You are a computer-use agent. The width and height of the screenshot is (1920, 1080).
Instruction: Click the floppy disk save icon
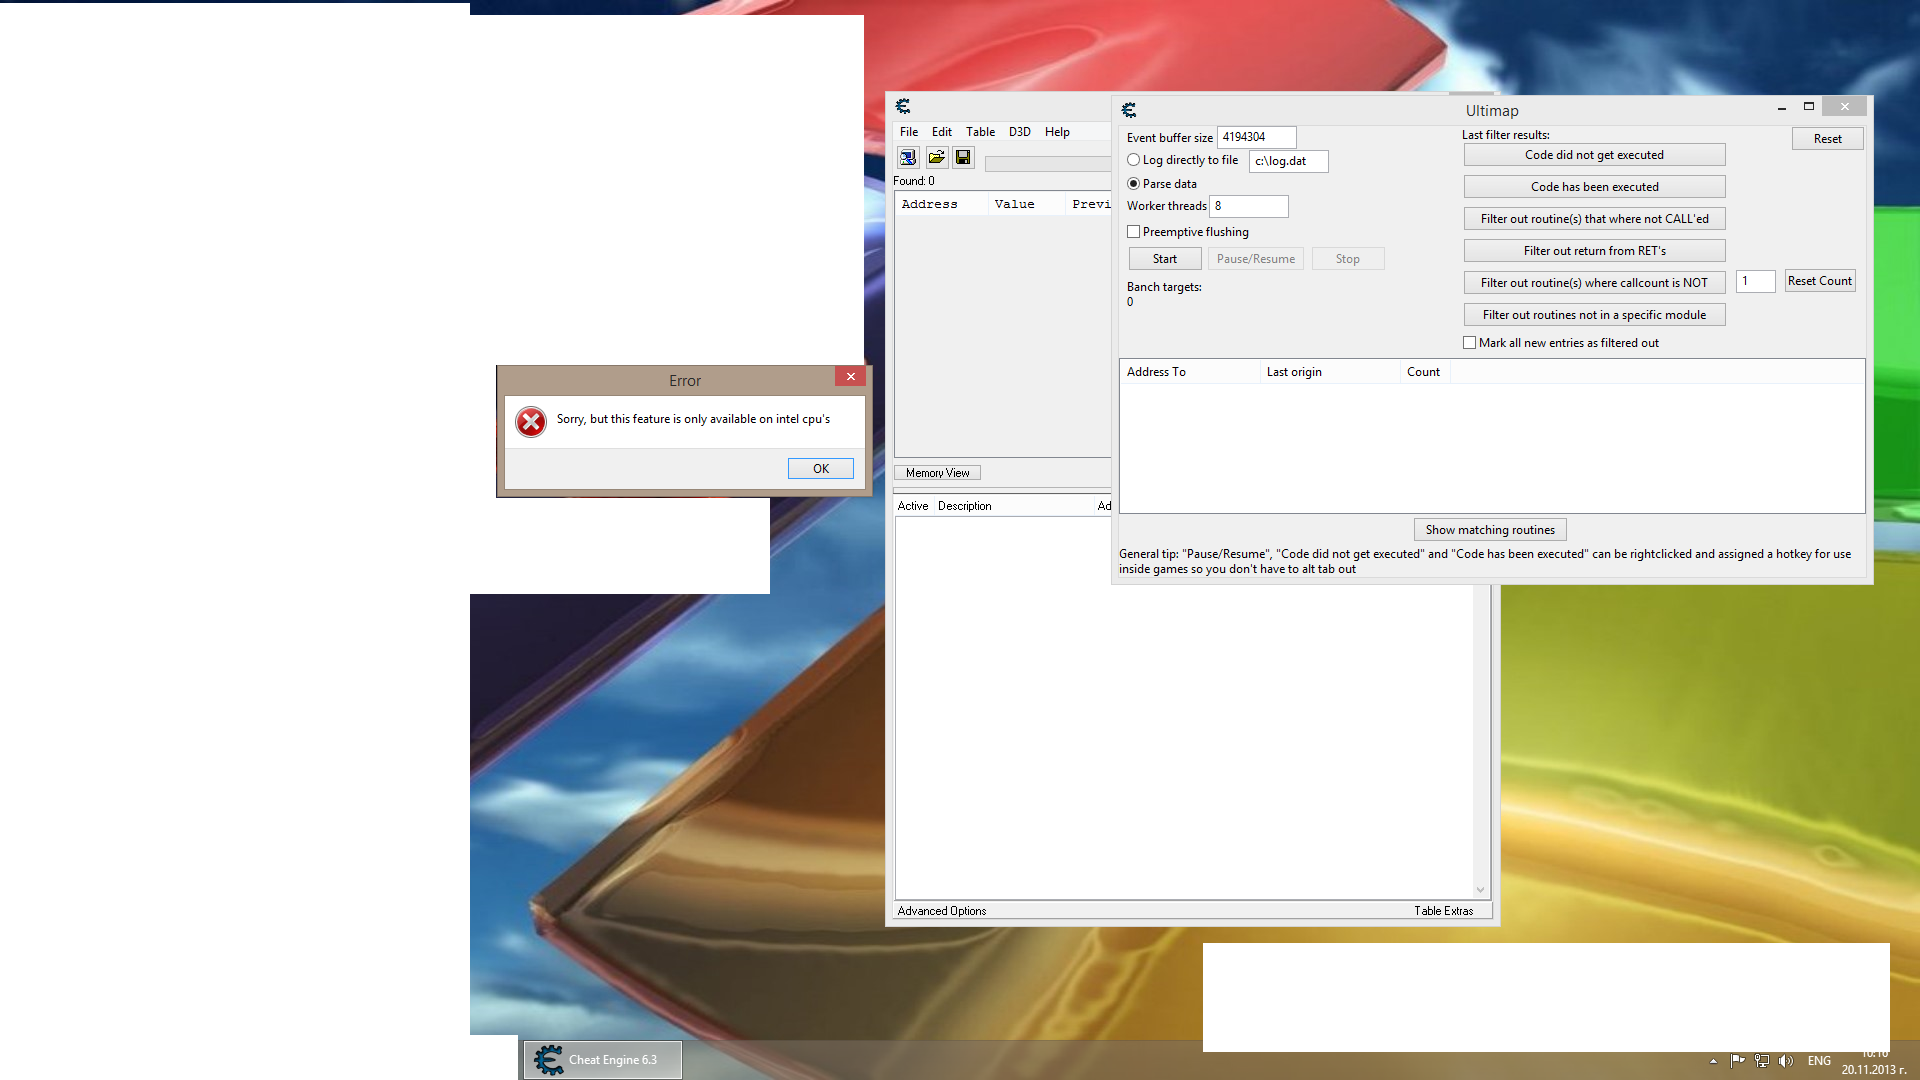coord(963,157)
